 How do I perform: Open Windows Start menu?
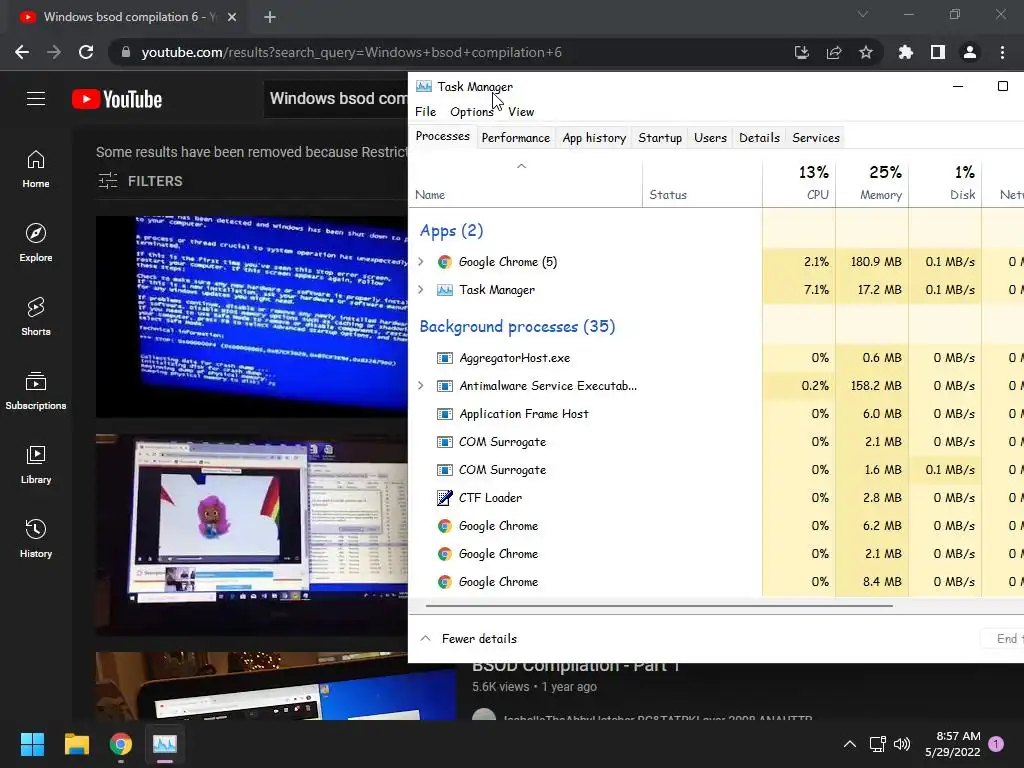pyautogui.click(x=32, y=744)
